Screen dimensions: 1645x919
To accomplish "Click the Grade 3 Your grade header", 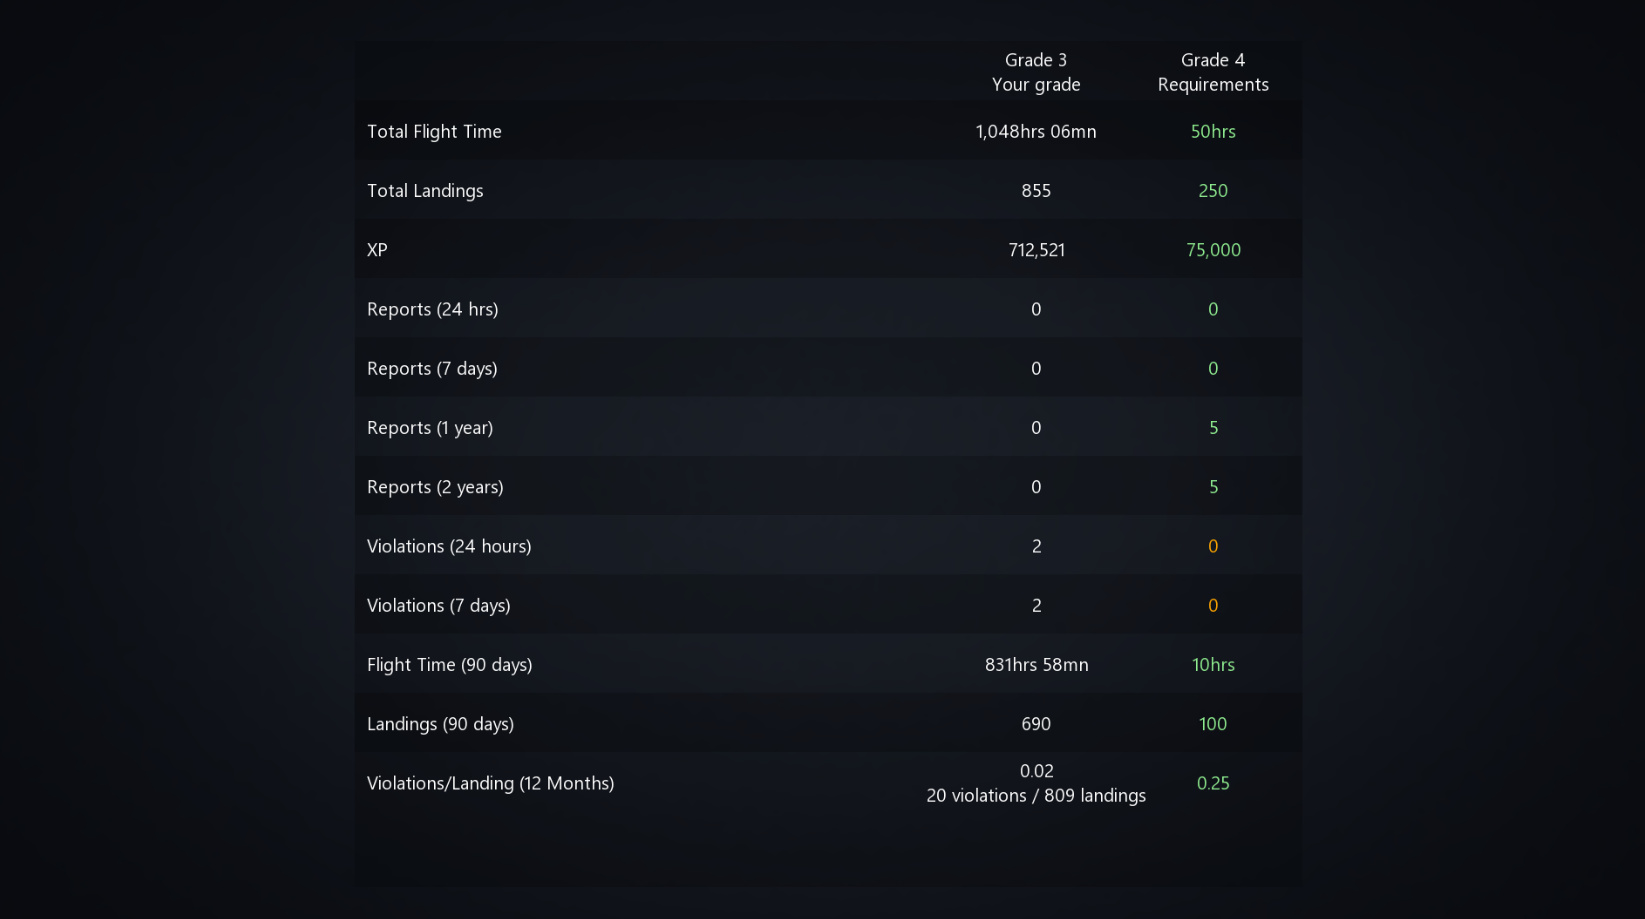I will click(1036, 72).
